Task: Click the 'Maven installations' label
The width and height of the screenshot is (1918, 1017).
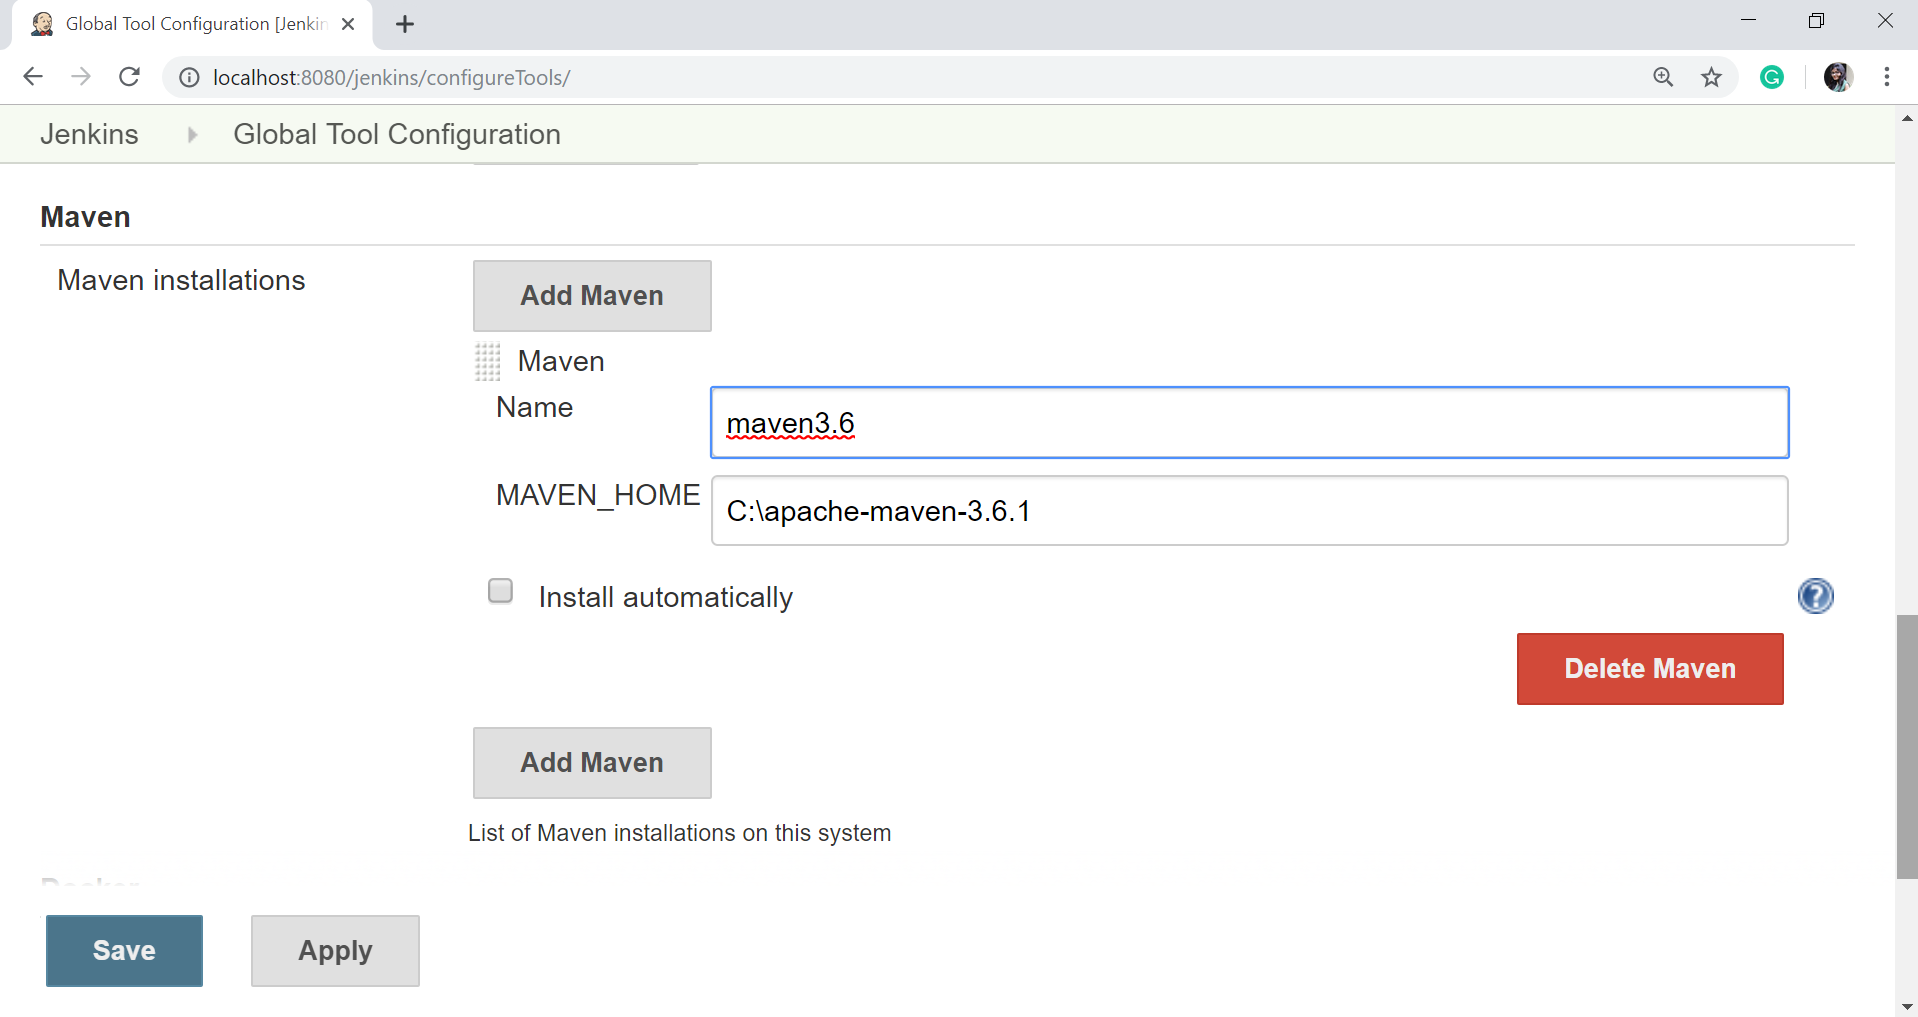Action: pos(181,280)
